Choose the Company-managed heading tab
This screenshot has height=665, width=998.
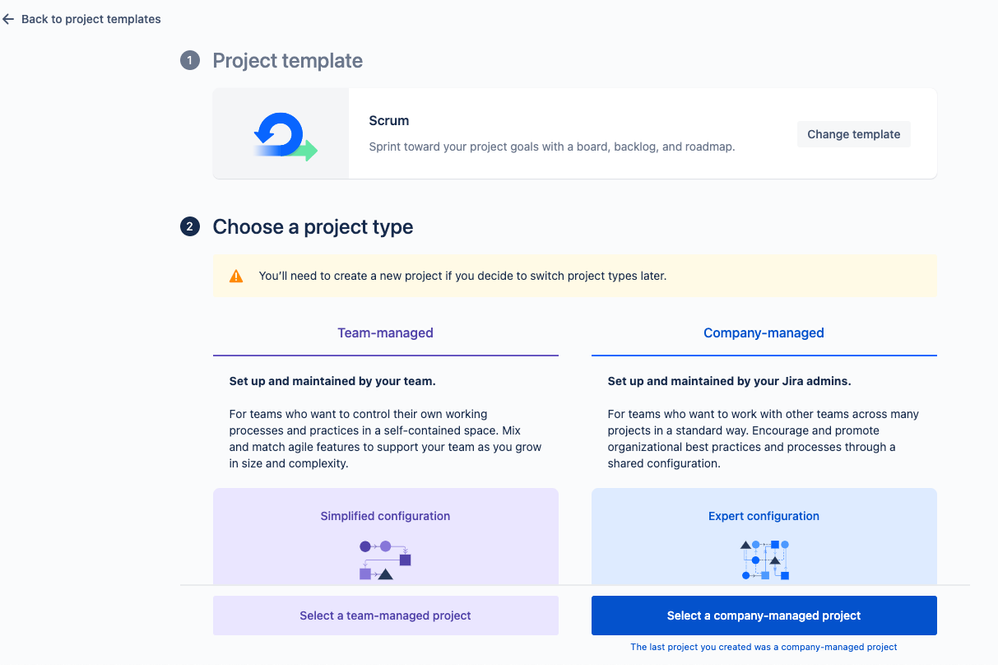[x=764, y=333]
